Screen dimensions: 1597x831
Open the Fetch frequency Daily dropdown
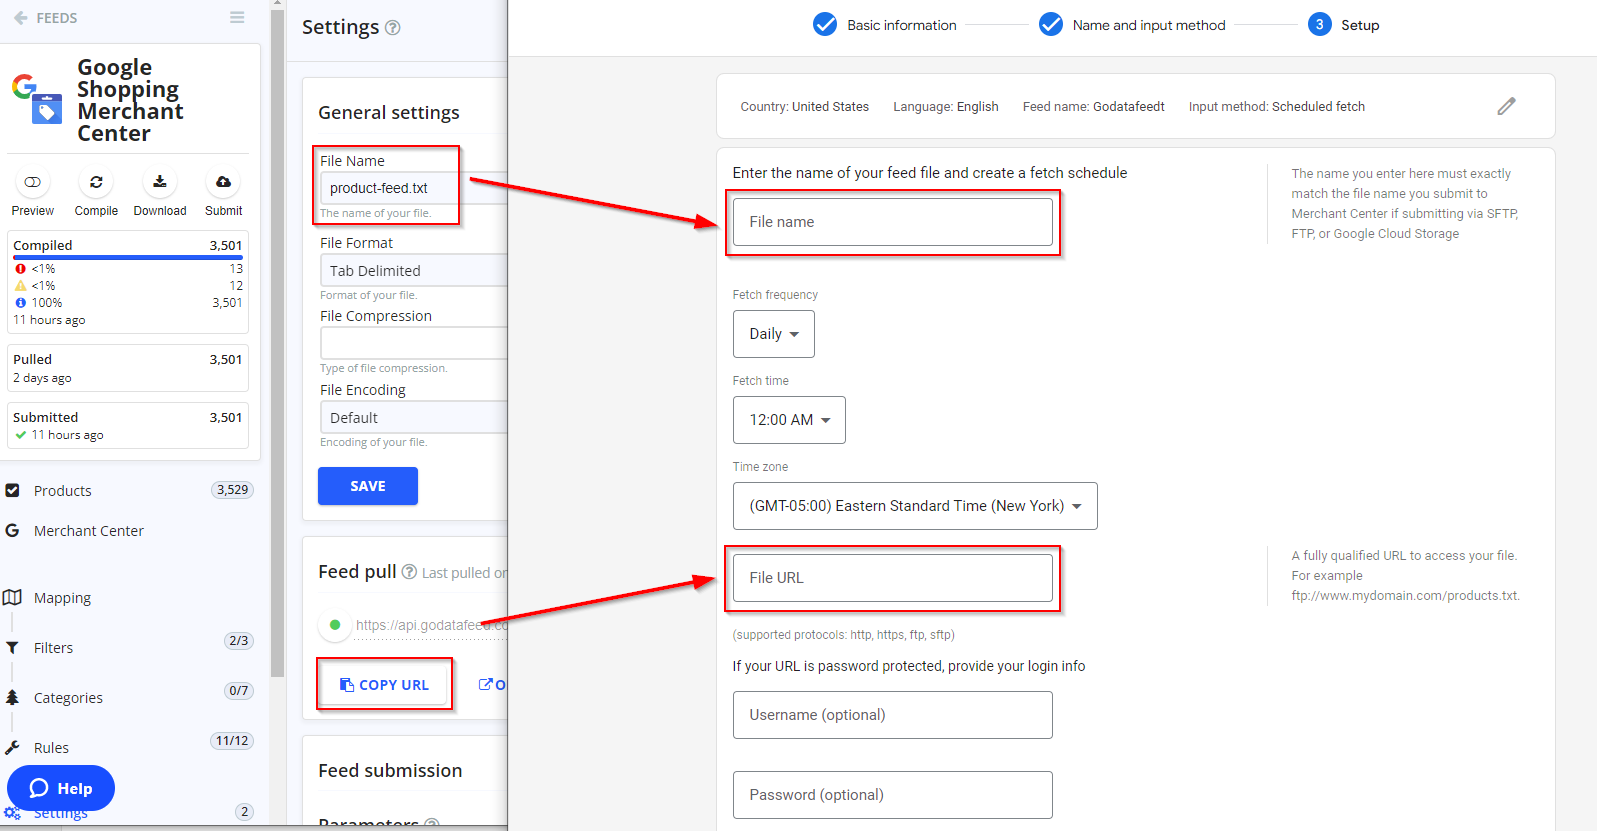(773, 334)
